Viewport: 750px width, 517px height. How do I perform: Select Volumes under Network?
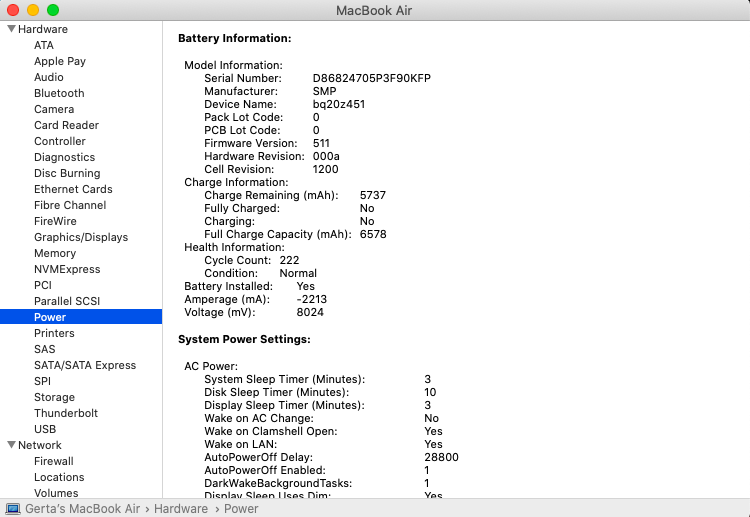(56, 493)
